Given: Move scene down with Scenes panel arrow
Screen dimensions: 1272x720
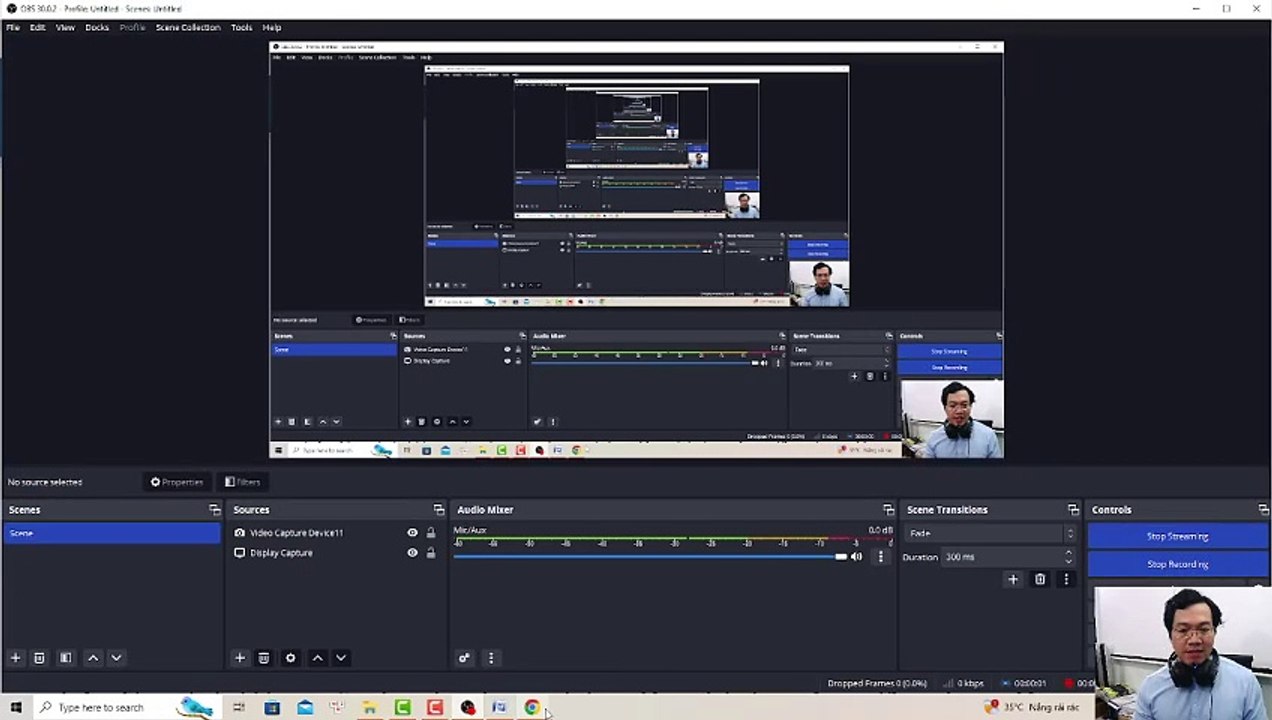Looking at the screenshot, I should tap(116, 658).
